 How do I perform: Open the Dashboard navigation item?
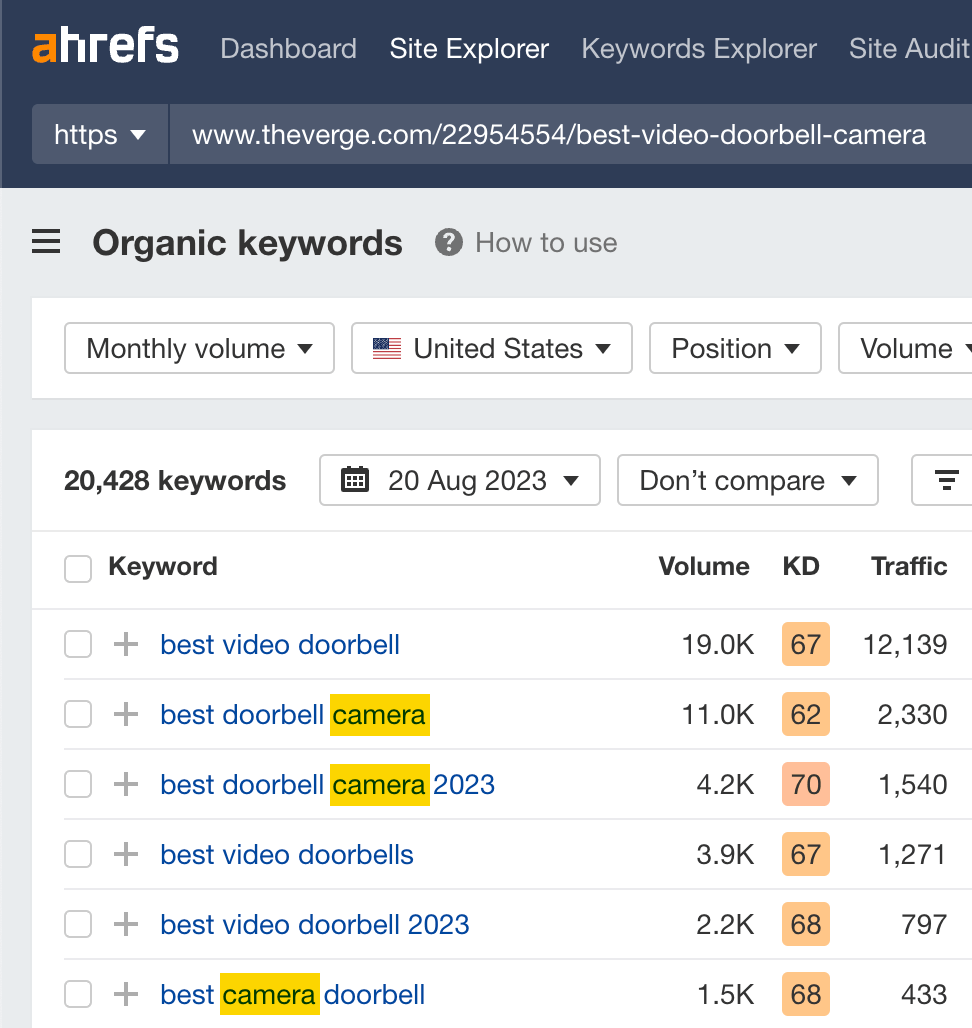tap(288, 48)
